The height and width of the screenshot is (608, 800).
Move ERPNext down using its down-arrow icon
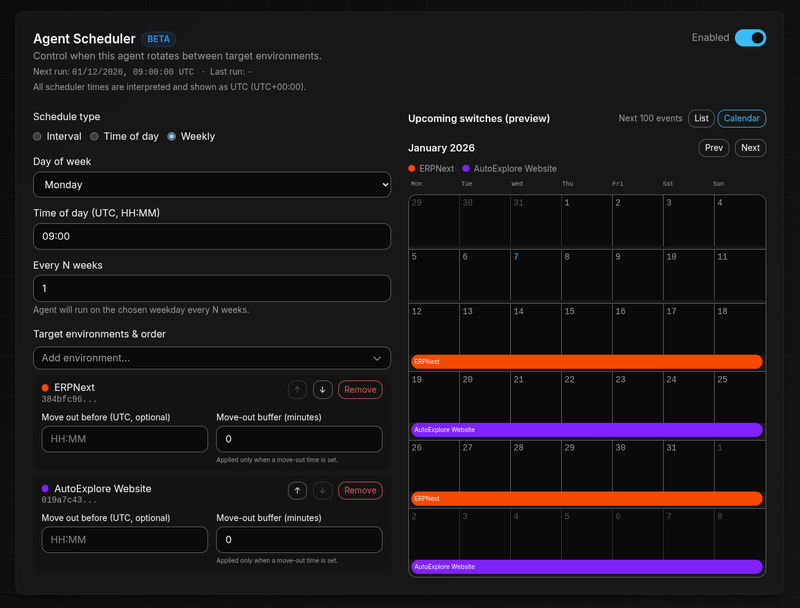[322, 389]
